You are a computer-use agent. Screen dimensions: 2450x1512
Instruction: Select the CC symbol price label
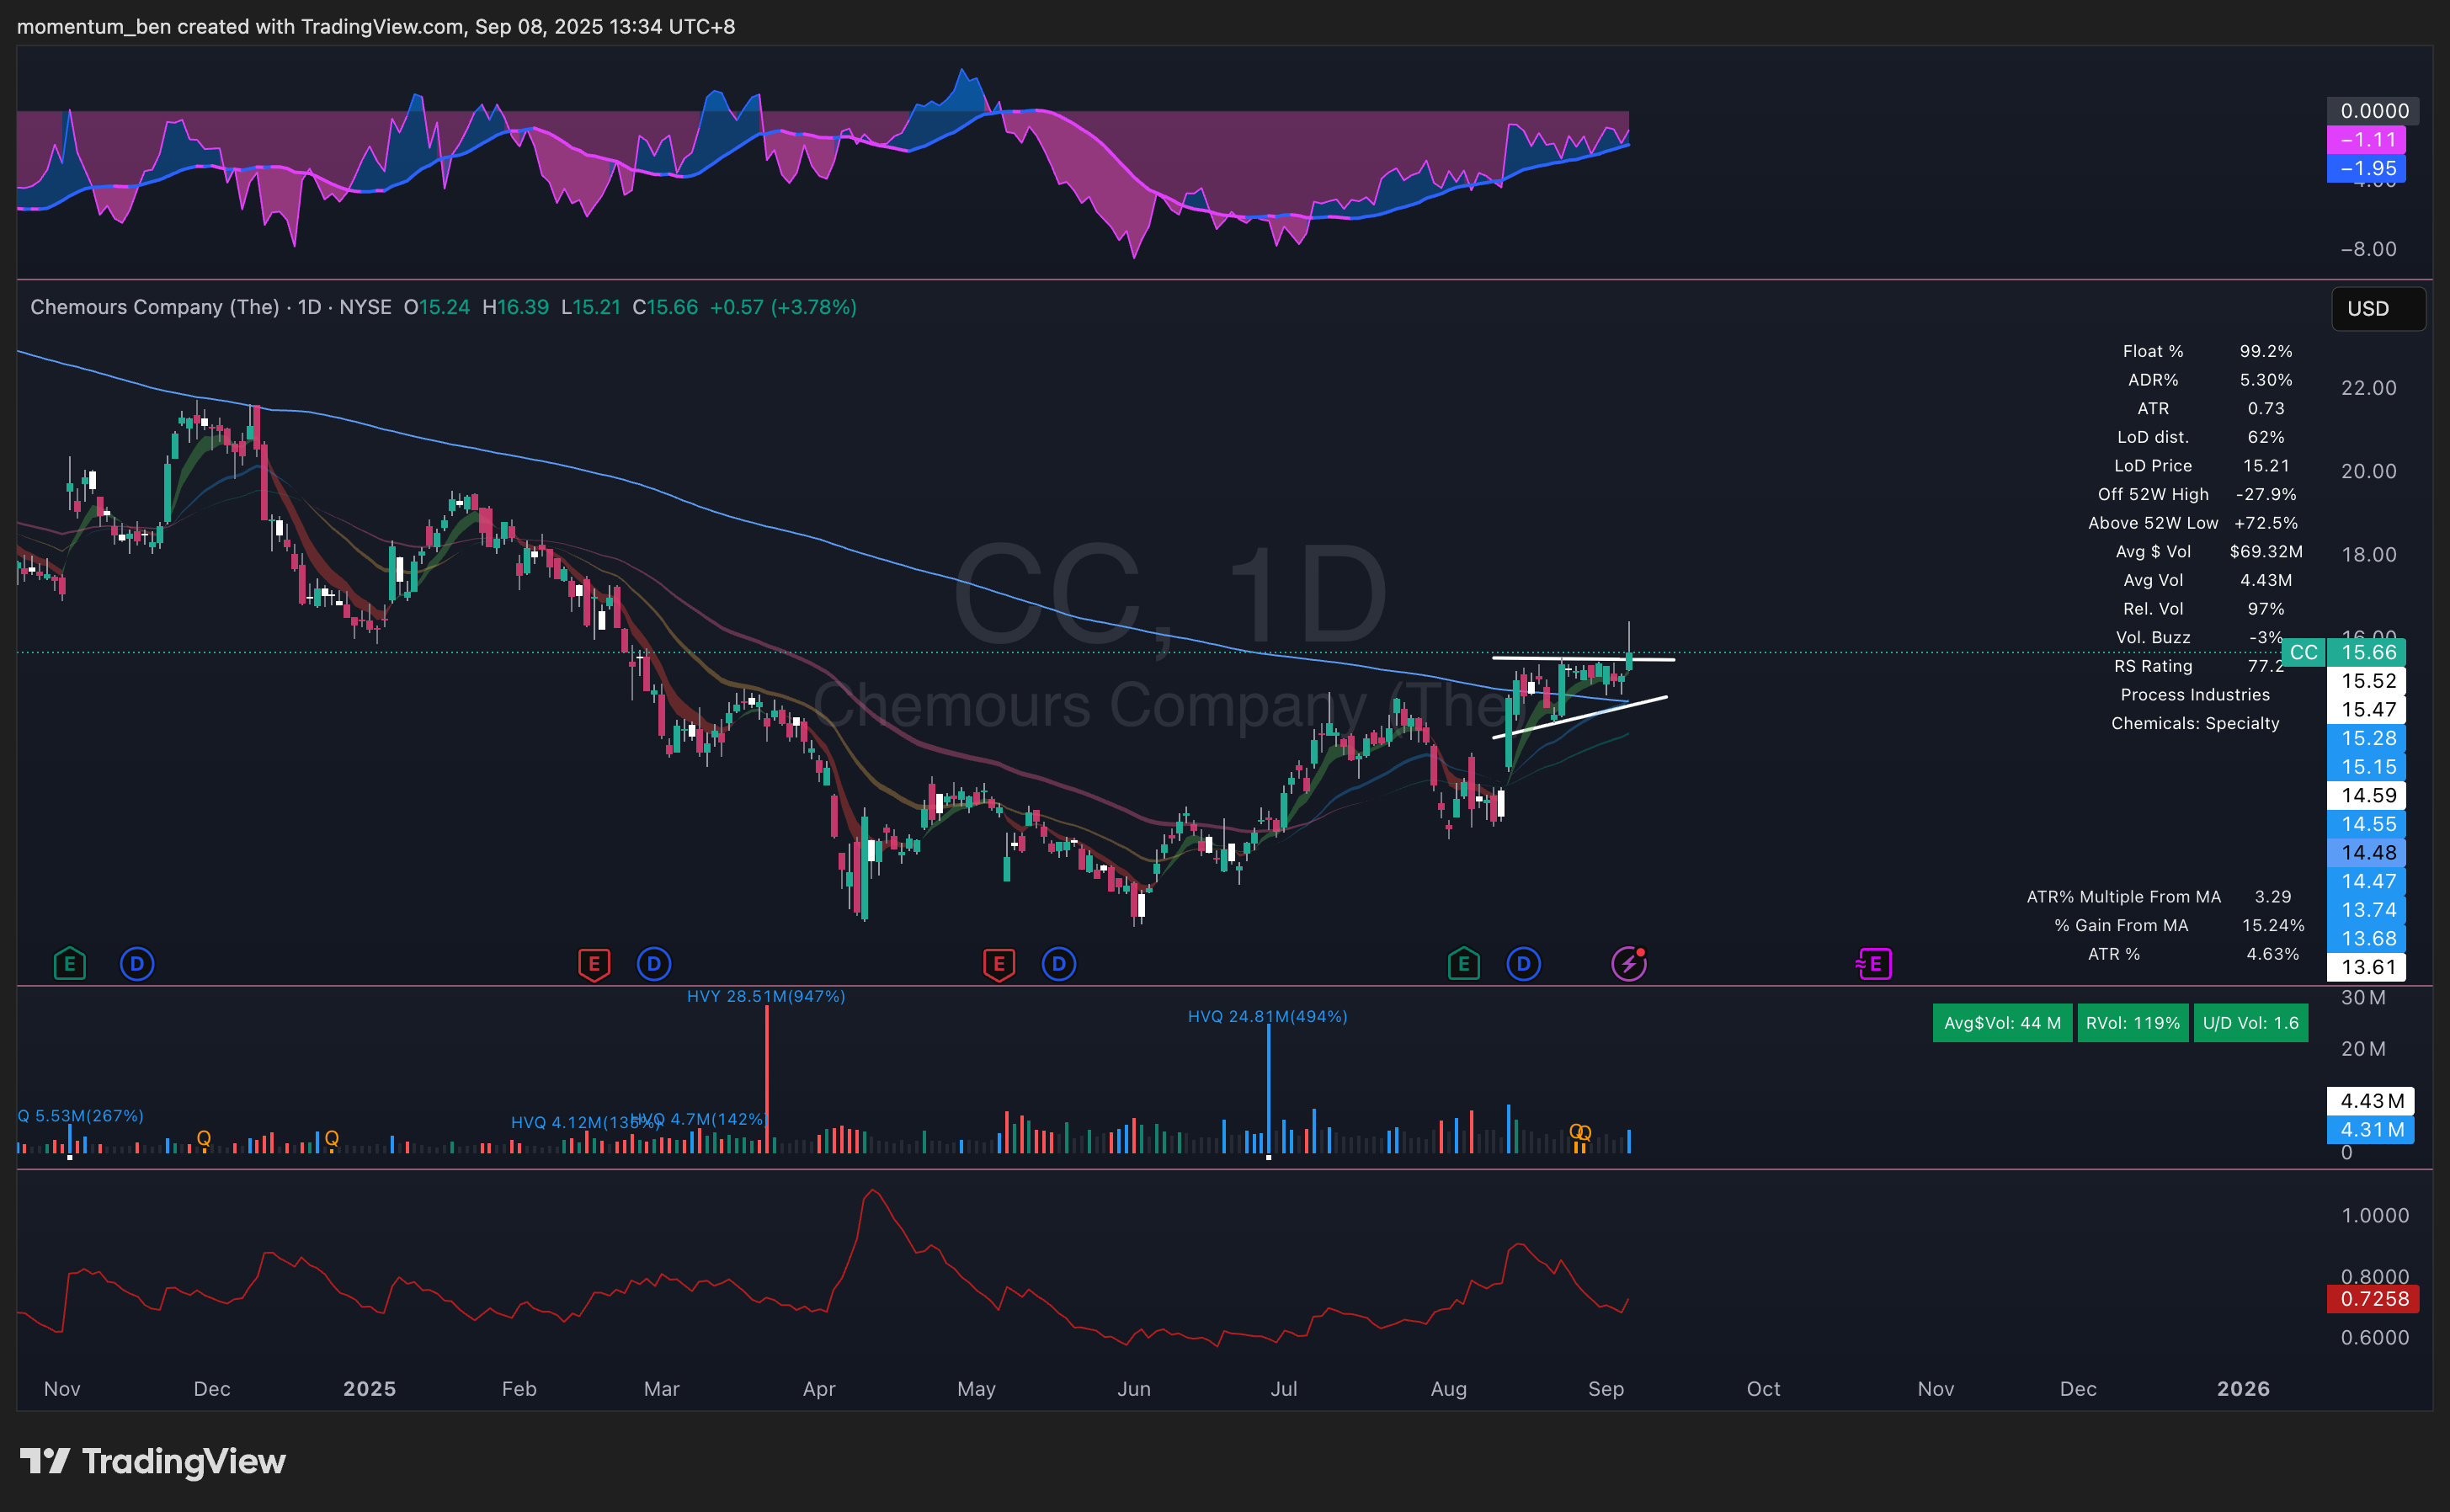[x=2304, y=653]
